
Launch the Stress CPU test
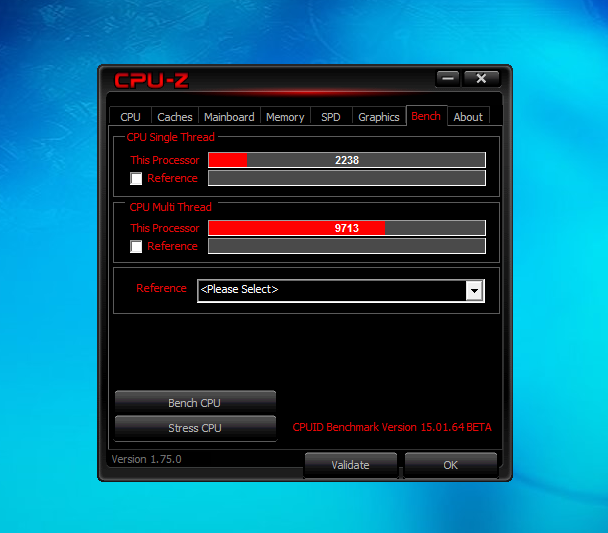point(195,428)
